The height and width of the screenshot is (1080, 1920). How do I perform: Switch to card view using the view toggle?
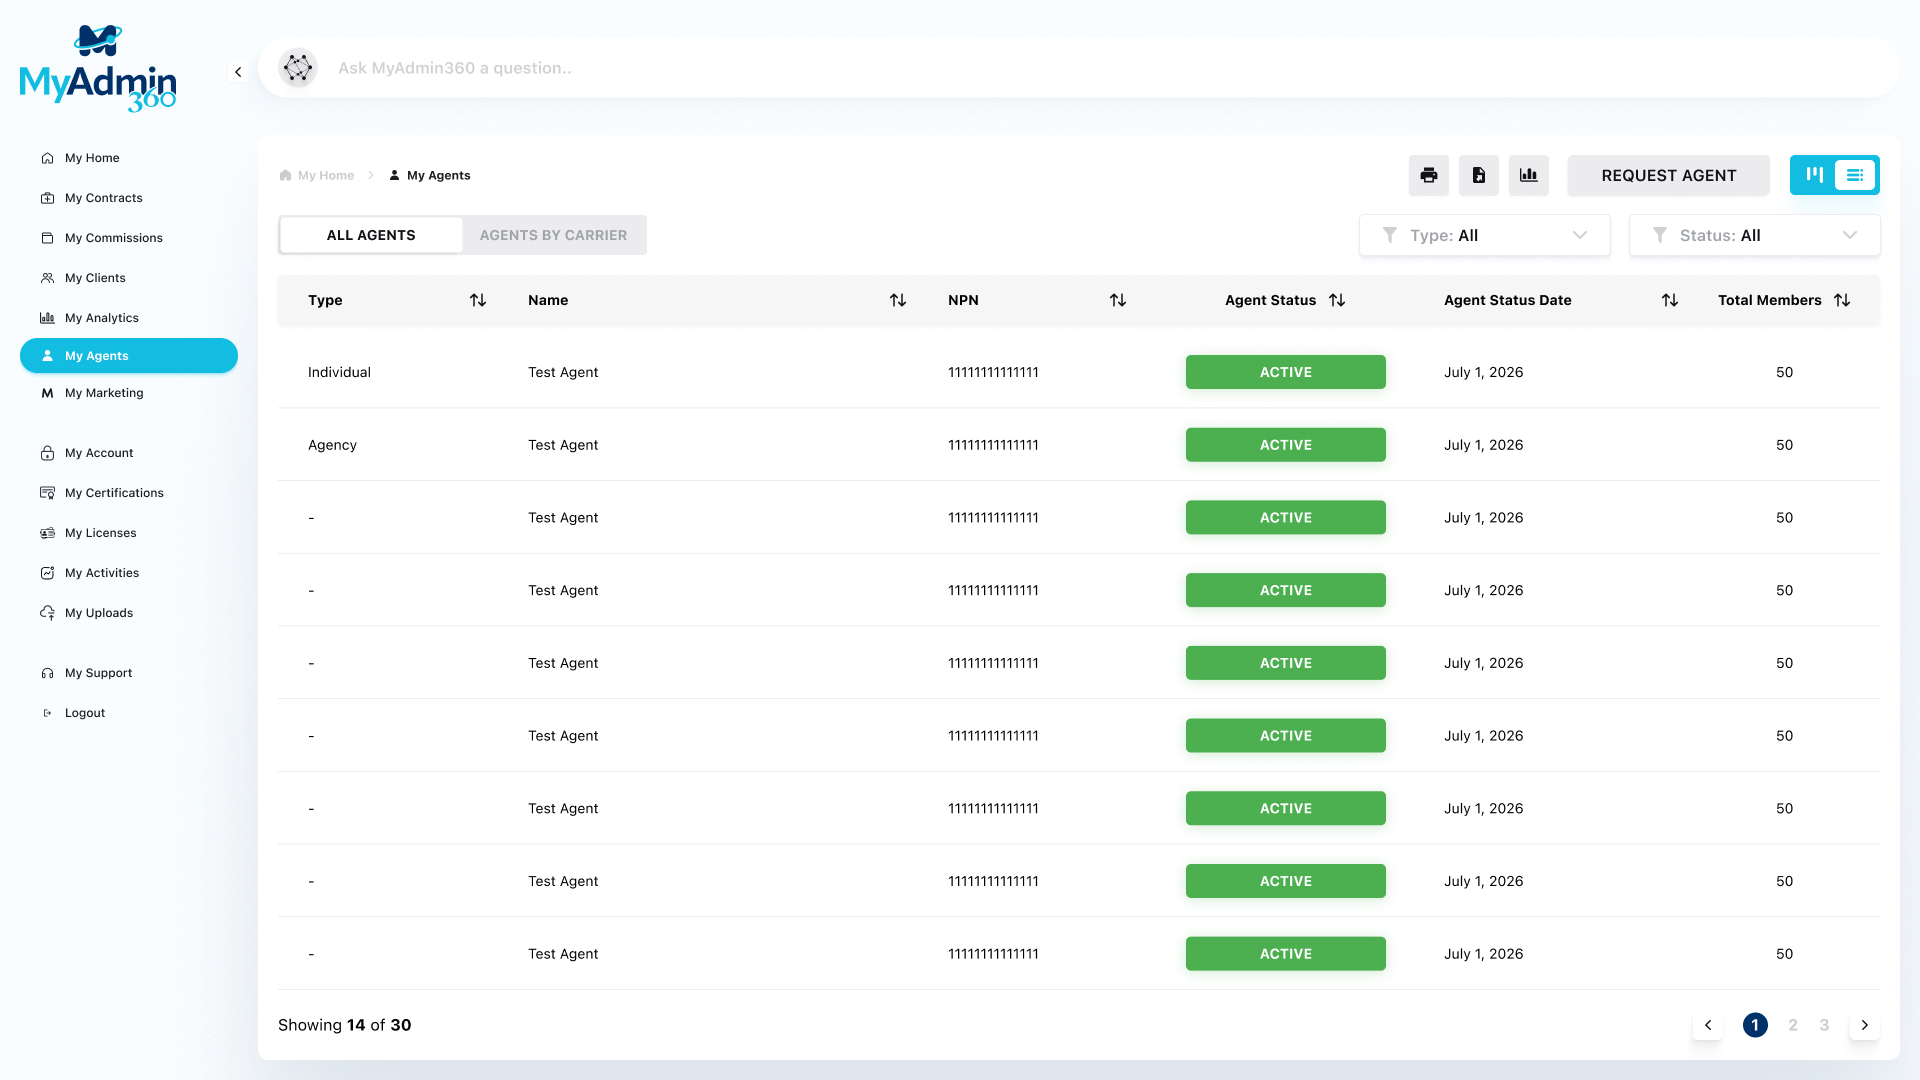pos(1815,174)
